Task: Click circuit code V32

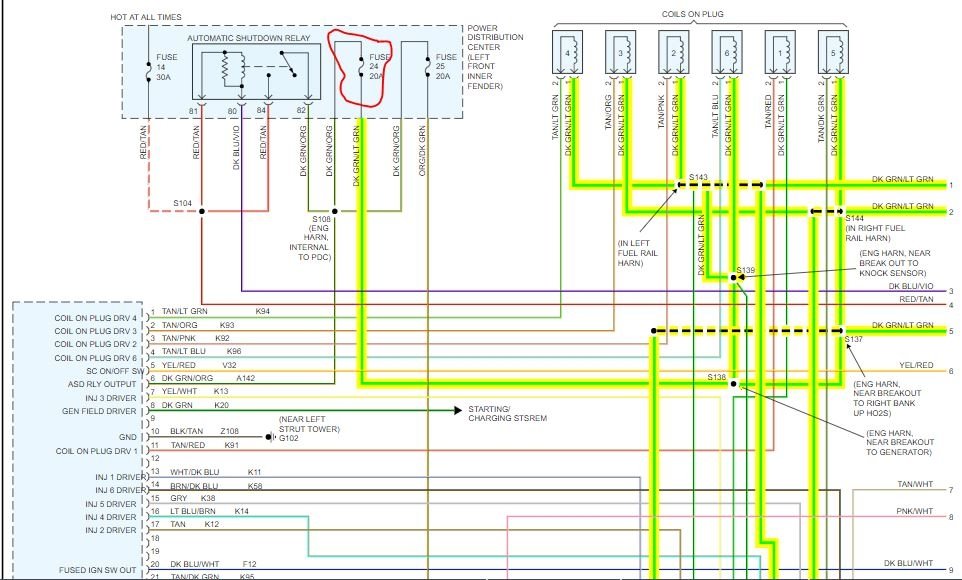Action: tap(229, 365)
